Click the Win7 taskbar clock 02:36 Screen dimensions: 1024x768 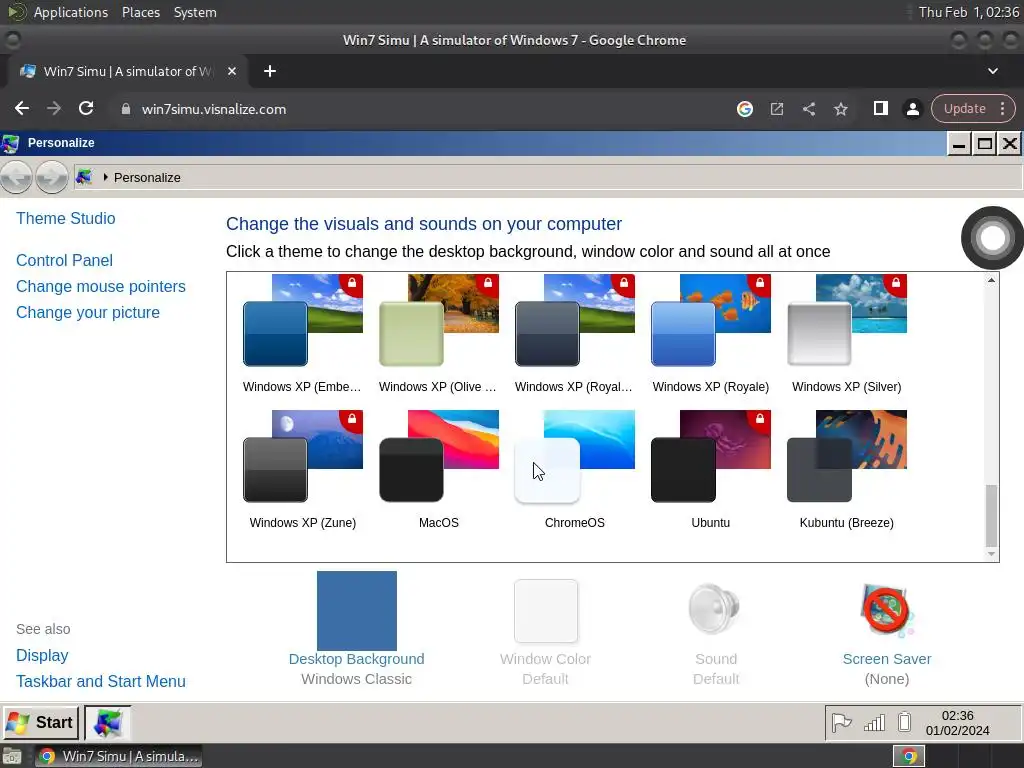tap(957, 723)
